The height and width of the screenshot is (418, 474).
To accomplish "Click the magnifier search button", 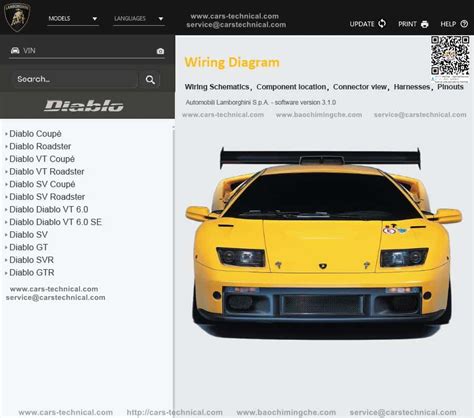I will 150,80.
